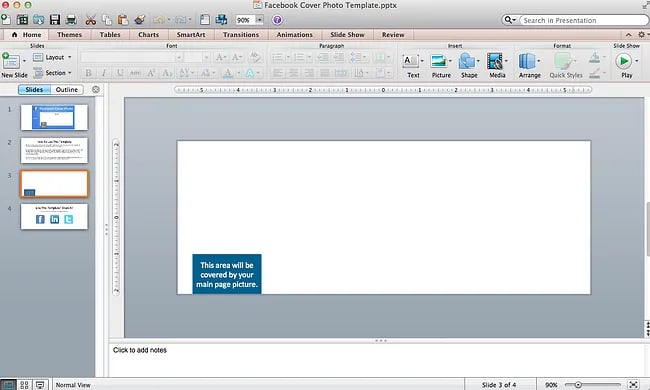Collapse the ribbon with the chevron arrow

tap(628, 35)
